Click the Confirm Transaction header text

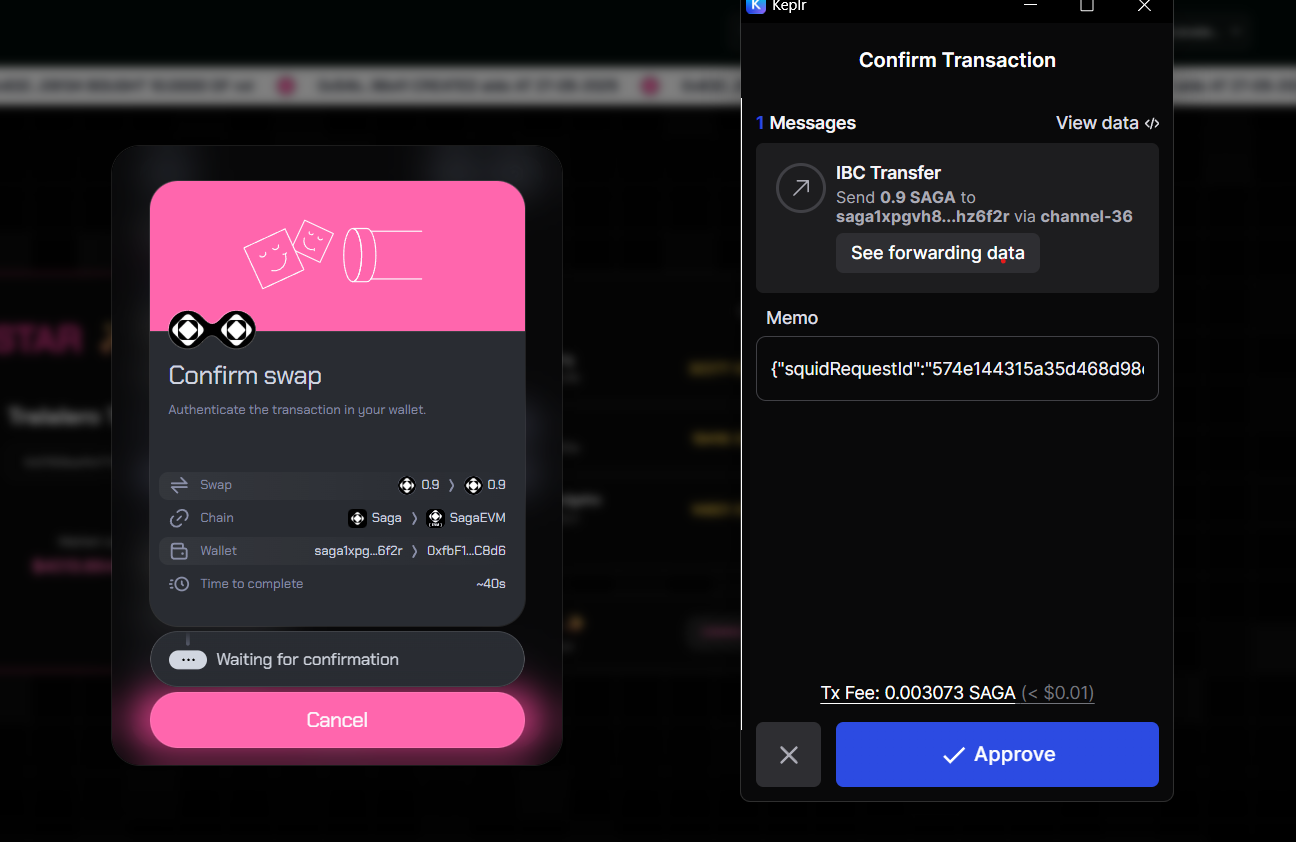click(x=957, y=60)
